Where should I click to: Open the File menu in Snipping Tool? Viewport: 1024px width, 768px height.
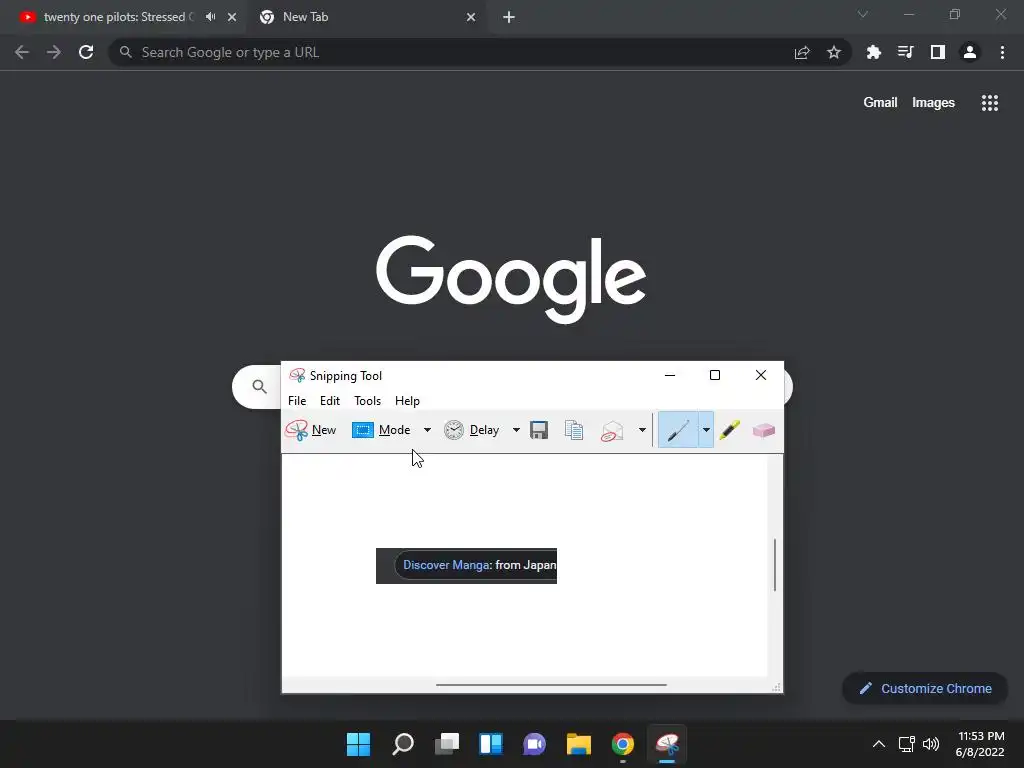pyautogui.click(x=297, y=401)
